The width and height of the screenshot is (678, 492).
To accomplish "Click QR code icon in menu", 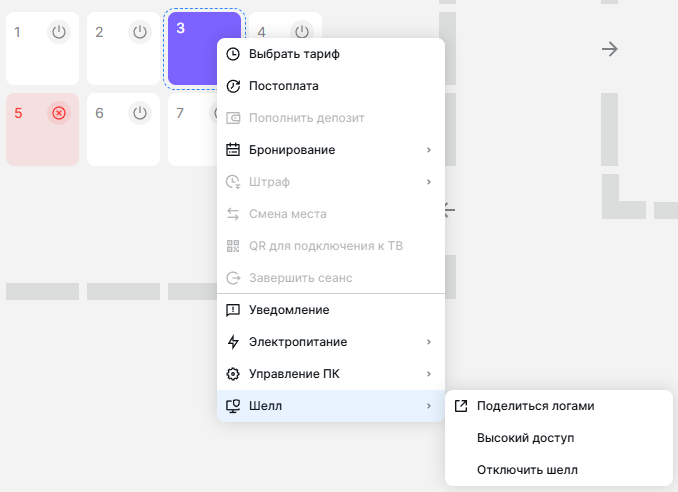I will [233, 246].
